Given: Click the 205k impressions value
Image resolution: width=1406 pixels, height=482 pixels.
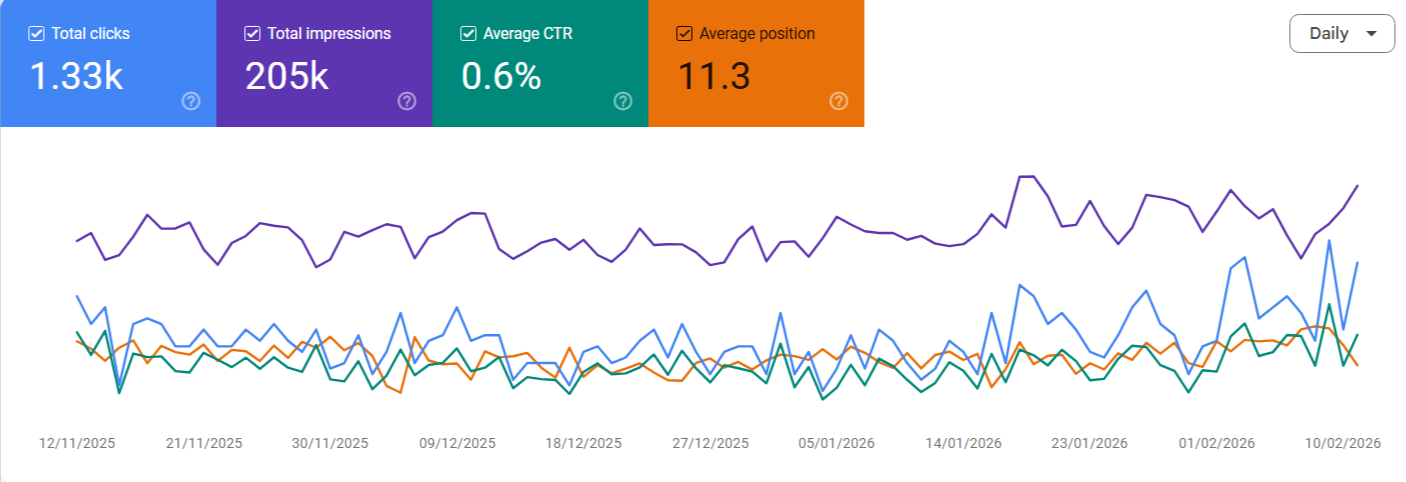Looking at the screenshot, I should tap(286, 77).
